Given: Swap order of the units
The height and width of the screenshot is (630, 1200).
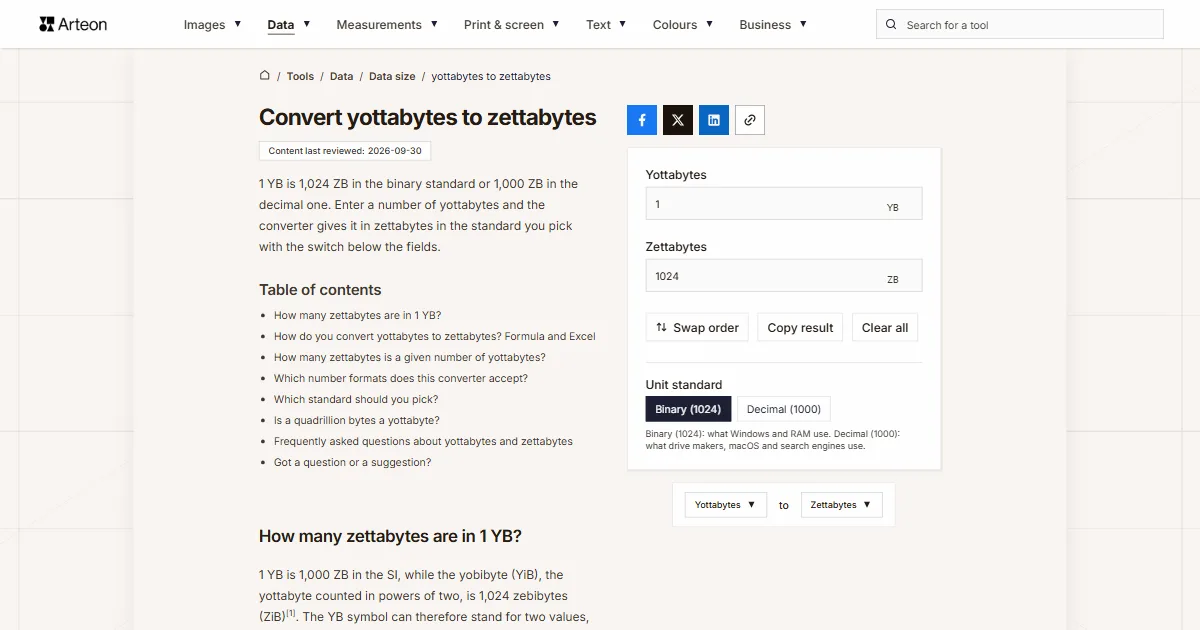Looking at the screenshot, I should click(x=697, y=328).
